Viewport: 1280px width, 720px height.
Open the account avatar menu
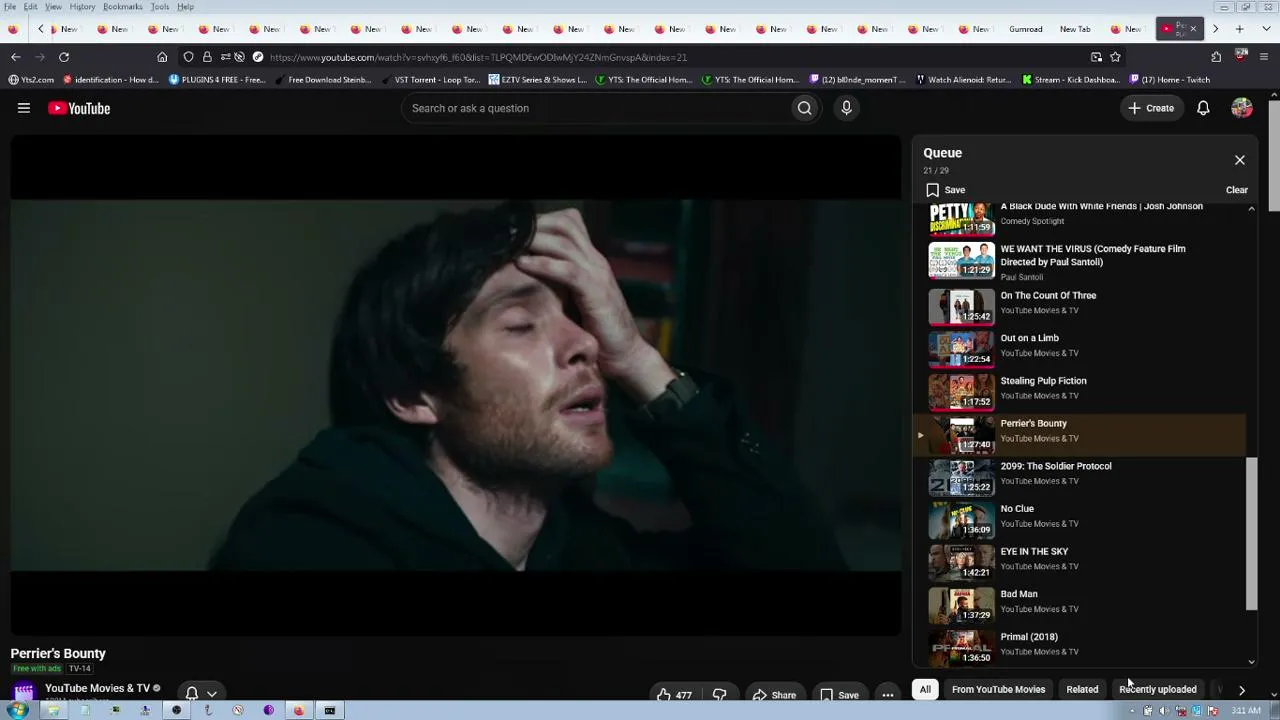point(1242,108)
